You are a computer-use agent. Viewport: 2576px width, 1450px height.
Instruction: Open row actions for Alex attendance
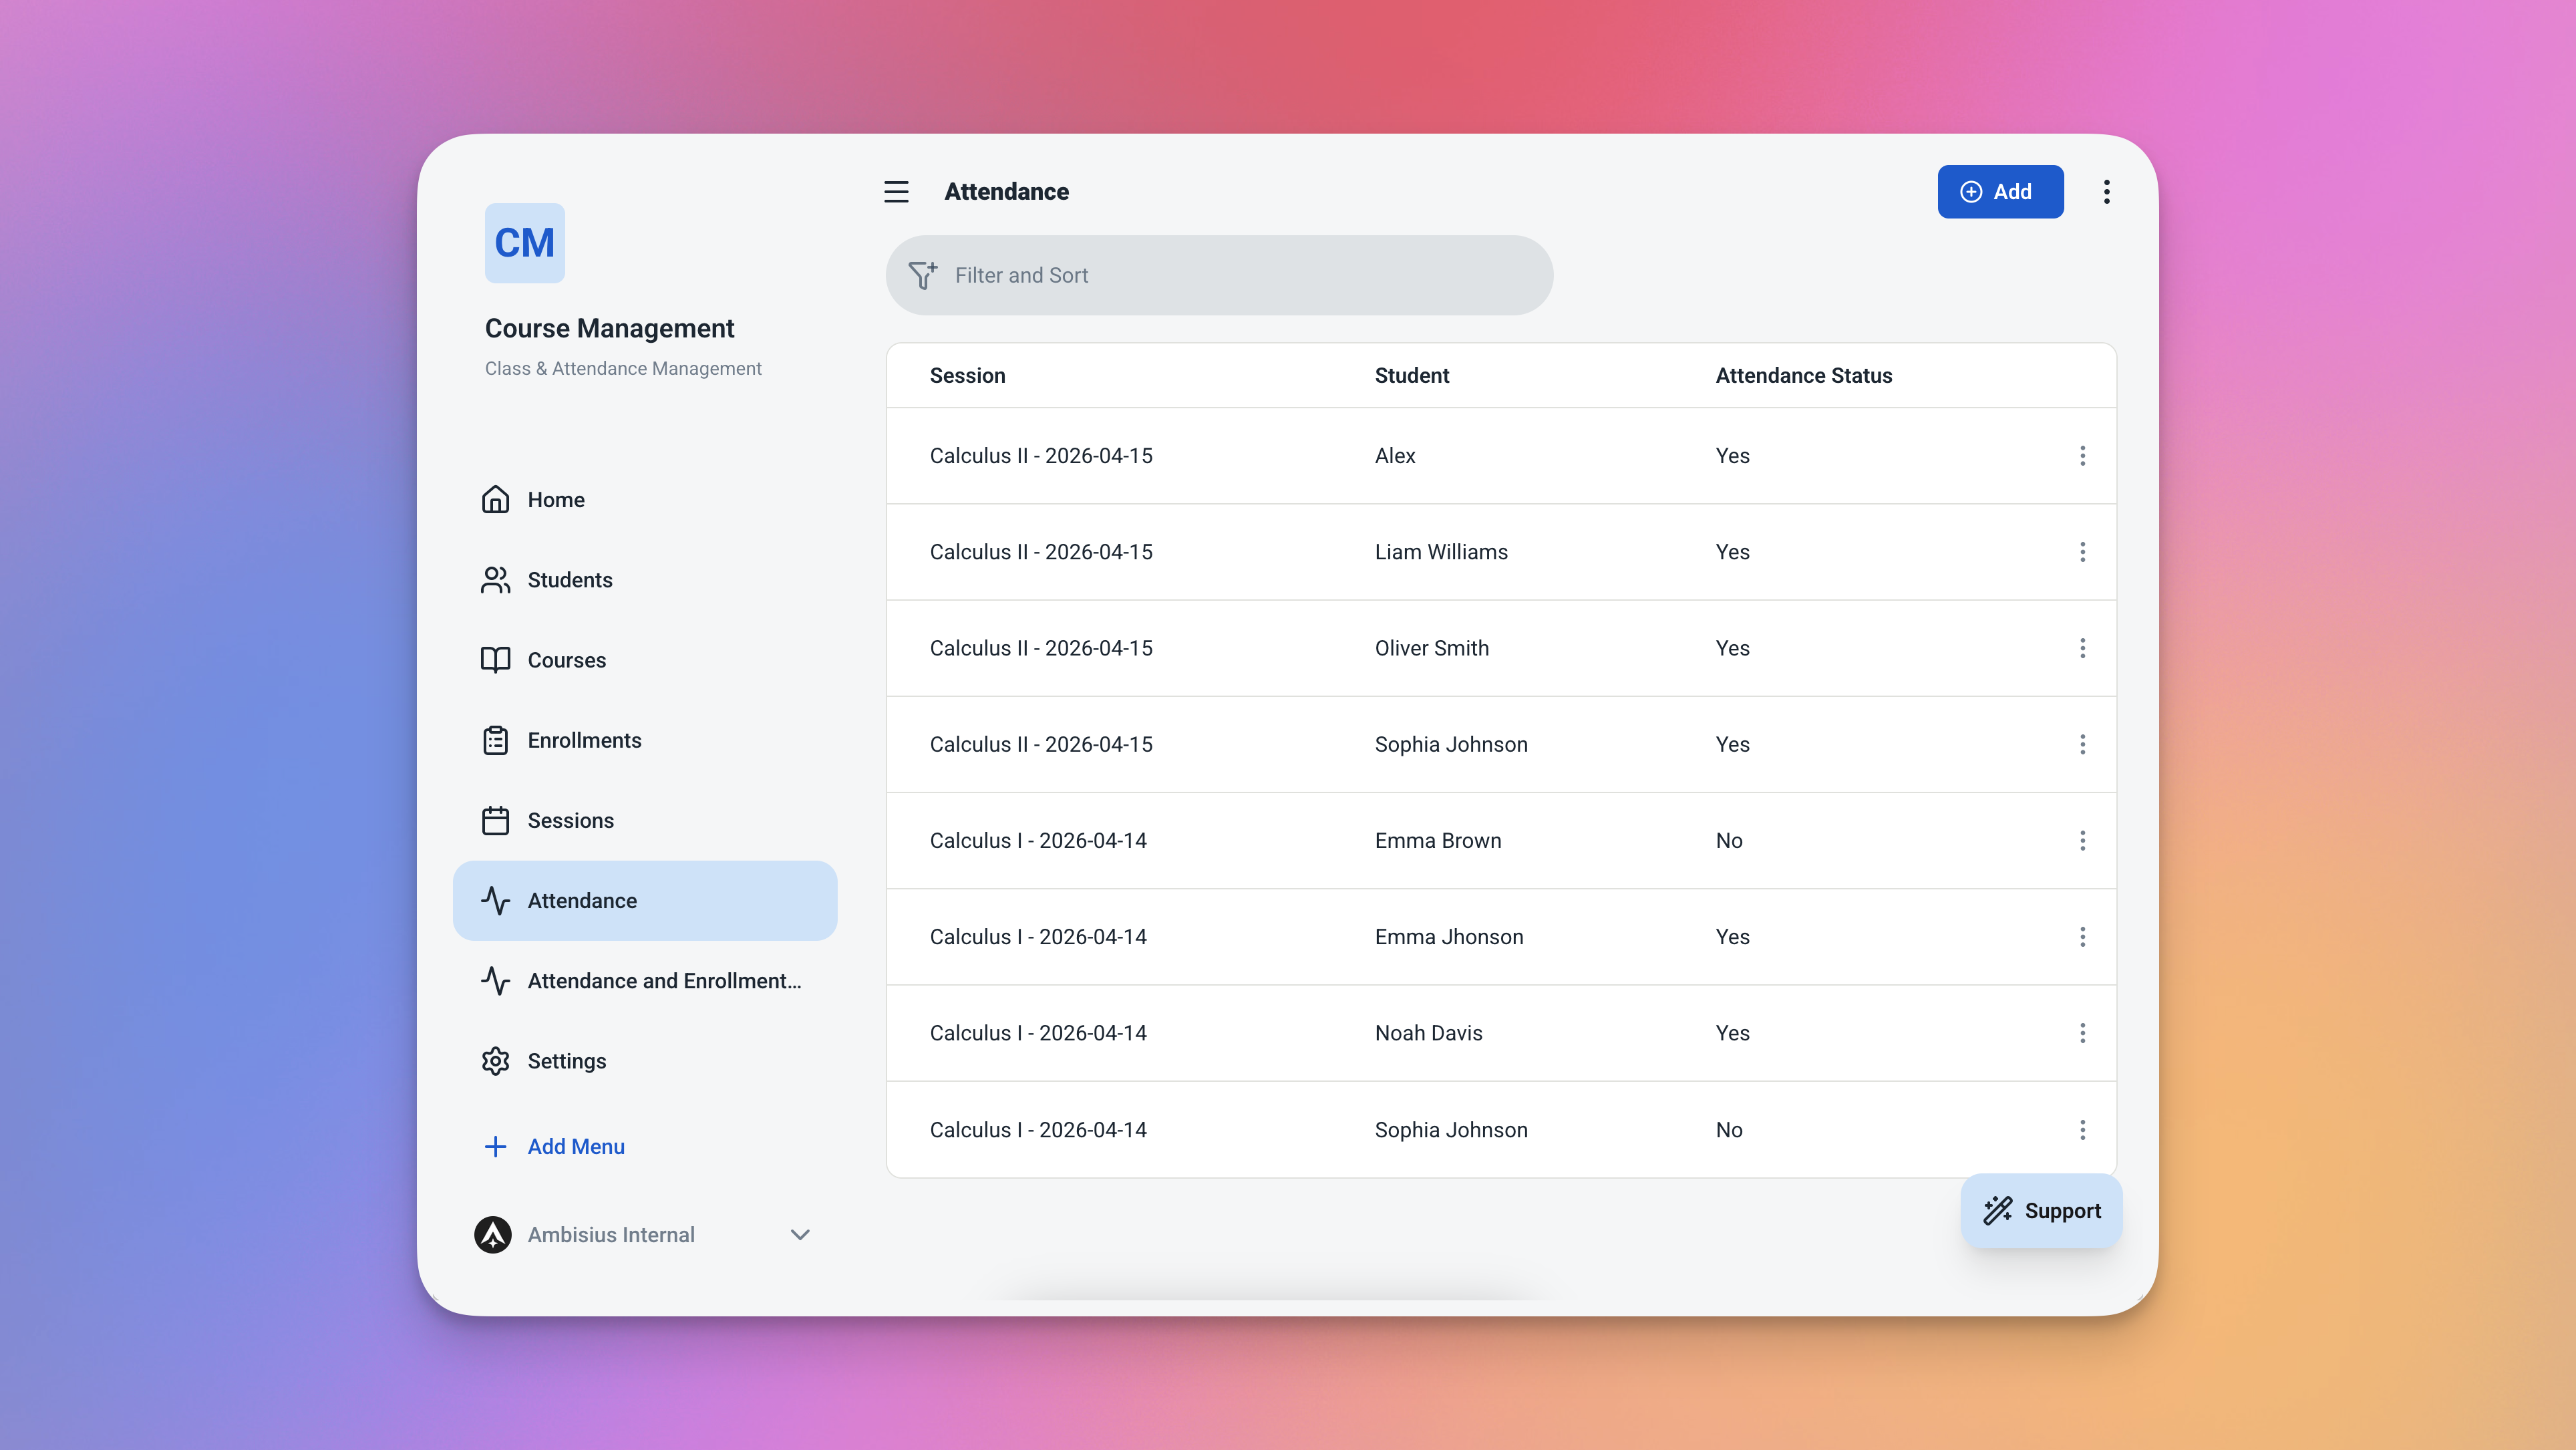(2082, 456)
